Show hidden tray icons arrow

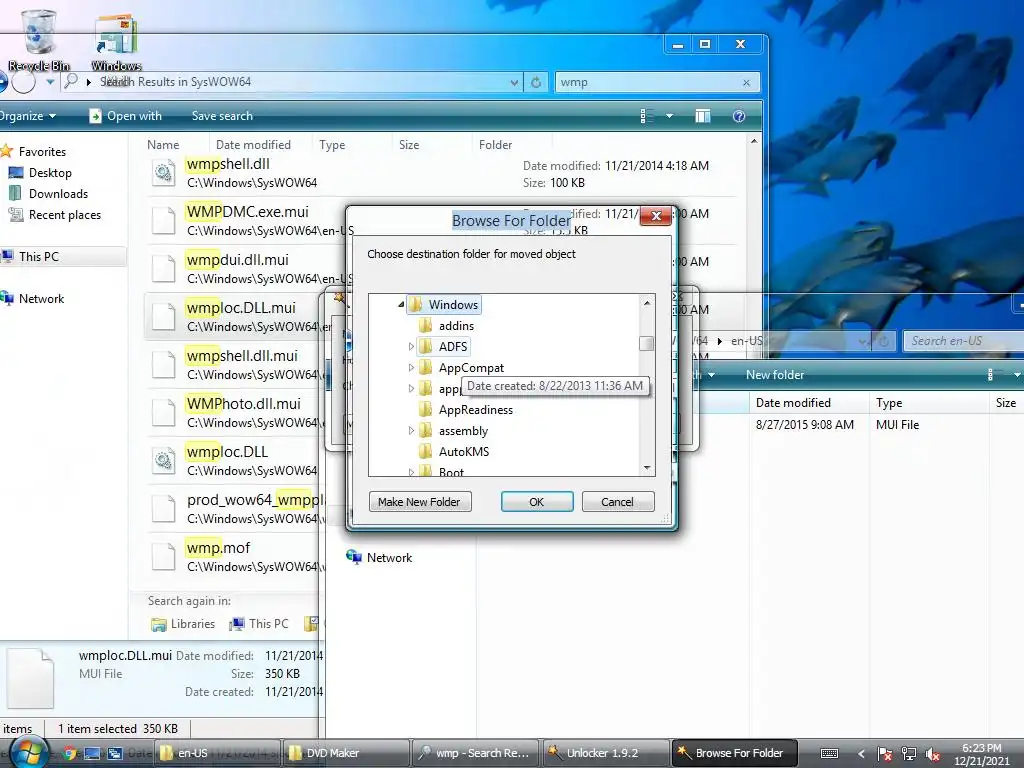(861, 754)
